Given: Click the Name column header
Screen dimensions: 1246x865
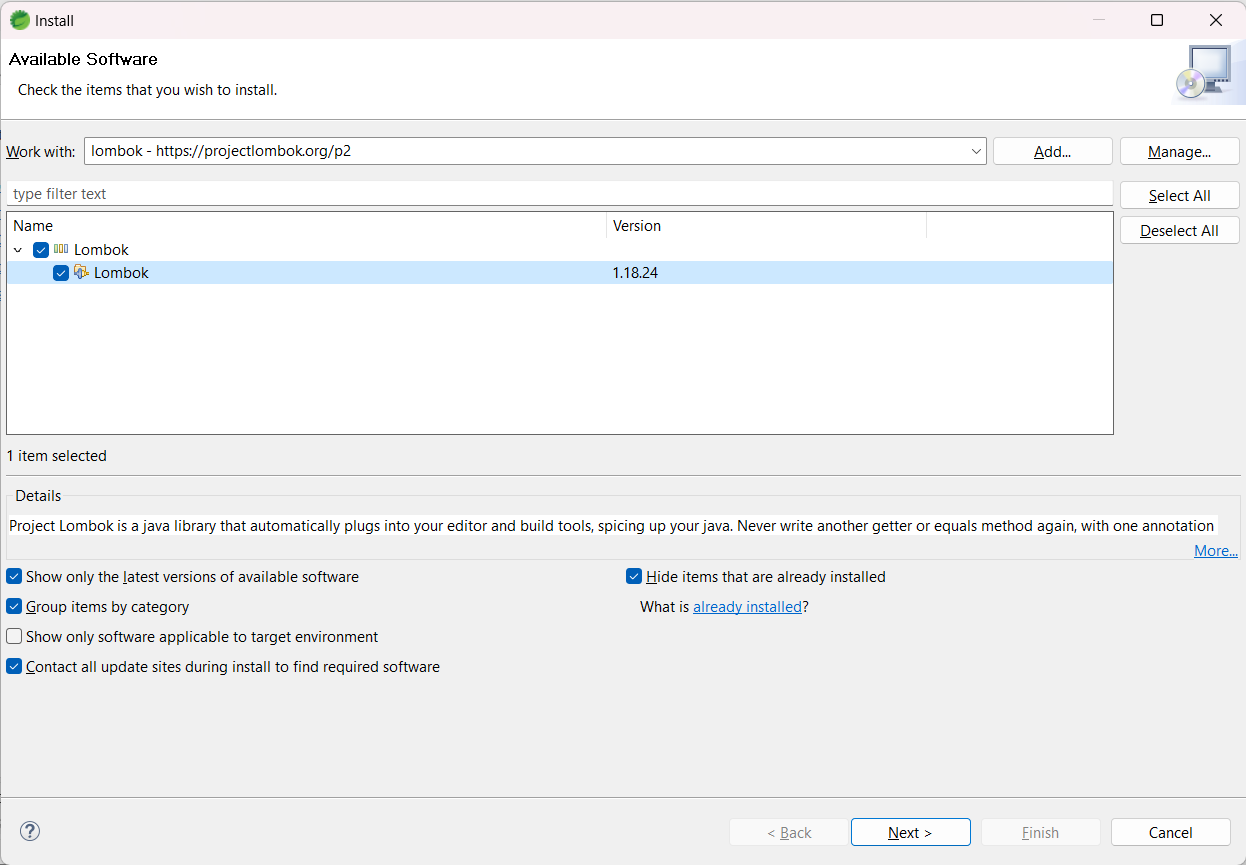Looking at the screenshot, I should pos(306,226).
